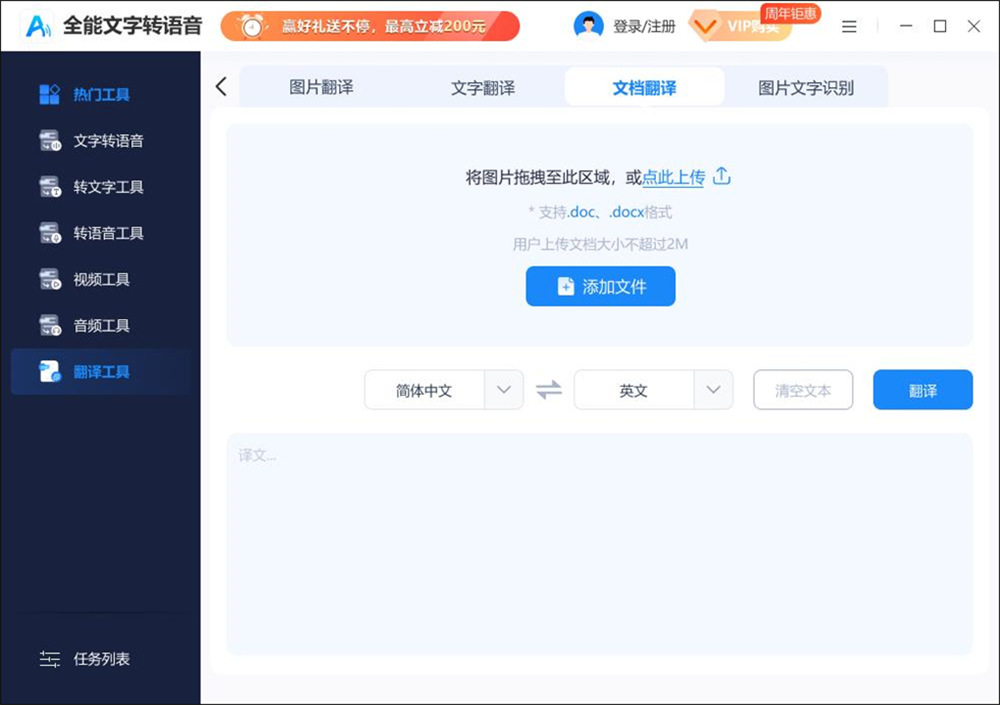The width and height of the screenshot is (1000, 705).
Task: Open the 英文 language combo box
Action: [x=654, y=390]
